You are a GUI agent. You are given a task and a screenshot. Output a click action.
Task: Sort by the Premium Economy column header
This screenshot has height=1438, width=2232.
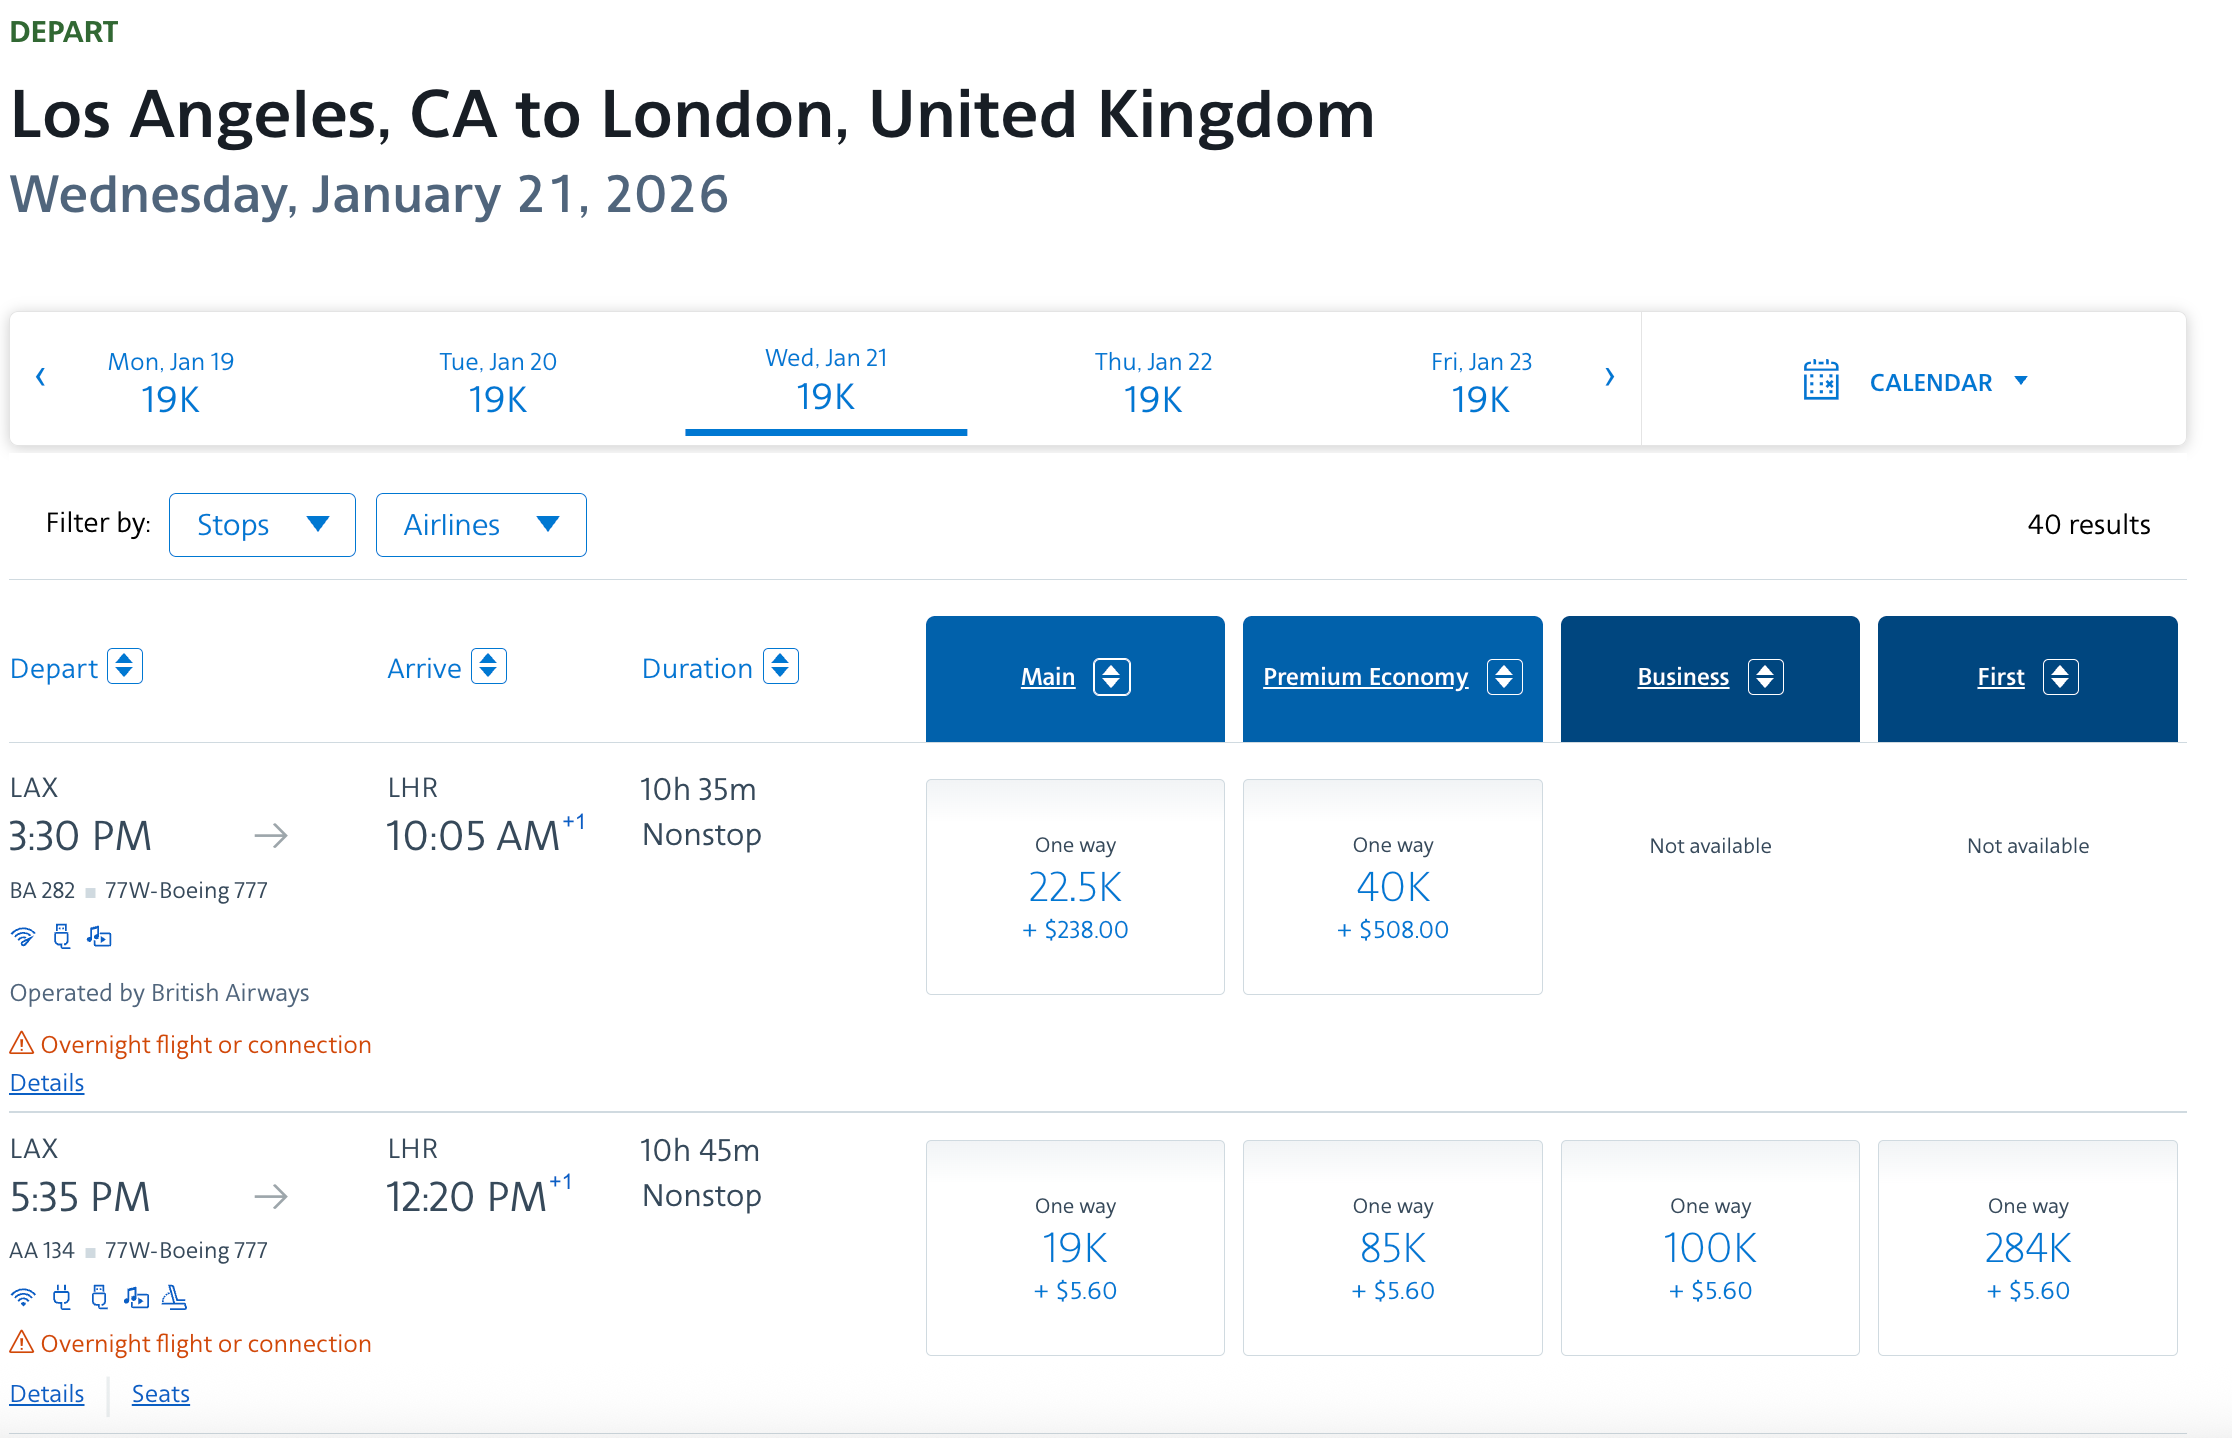(x=1365, y=677)
